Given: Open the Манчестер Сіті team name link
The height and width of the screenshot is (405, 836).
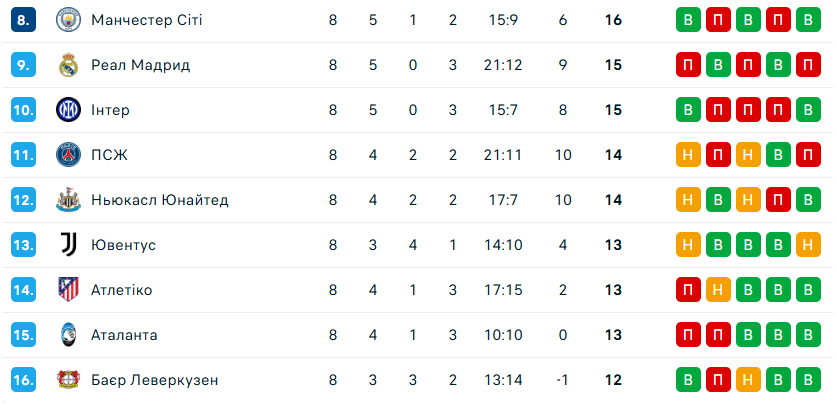Looking at the screenshot, I should pyautogui.click(x=146, y=20).
